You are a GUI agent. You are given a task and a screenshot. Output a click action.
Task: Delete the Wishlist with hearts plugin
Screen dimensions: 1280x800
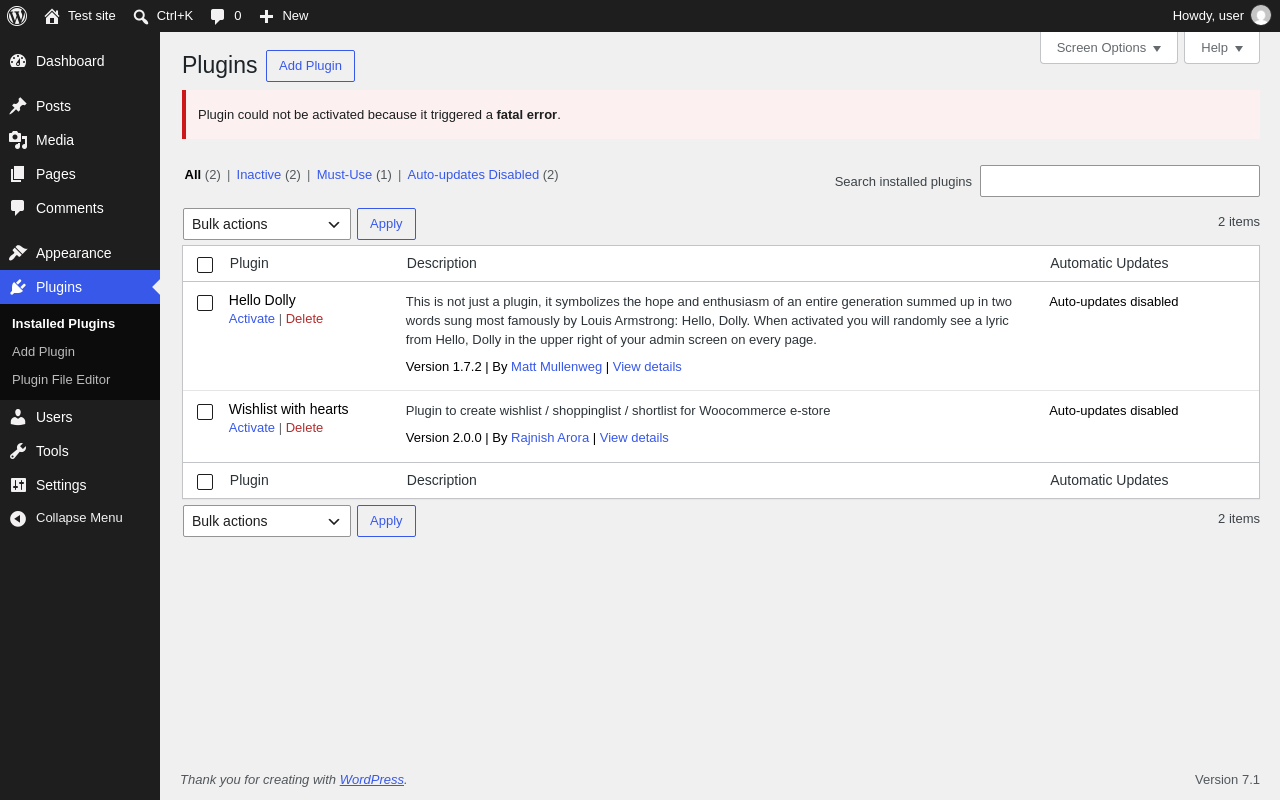click(x=304, y=428)
